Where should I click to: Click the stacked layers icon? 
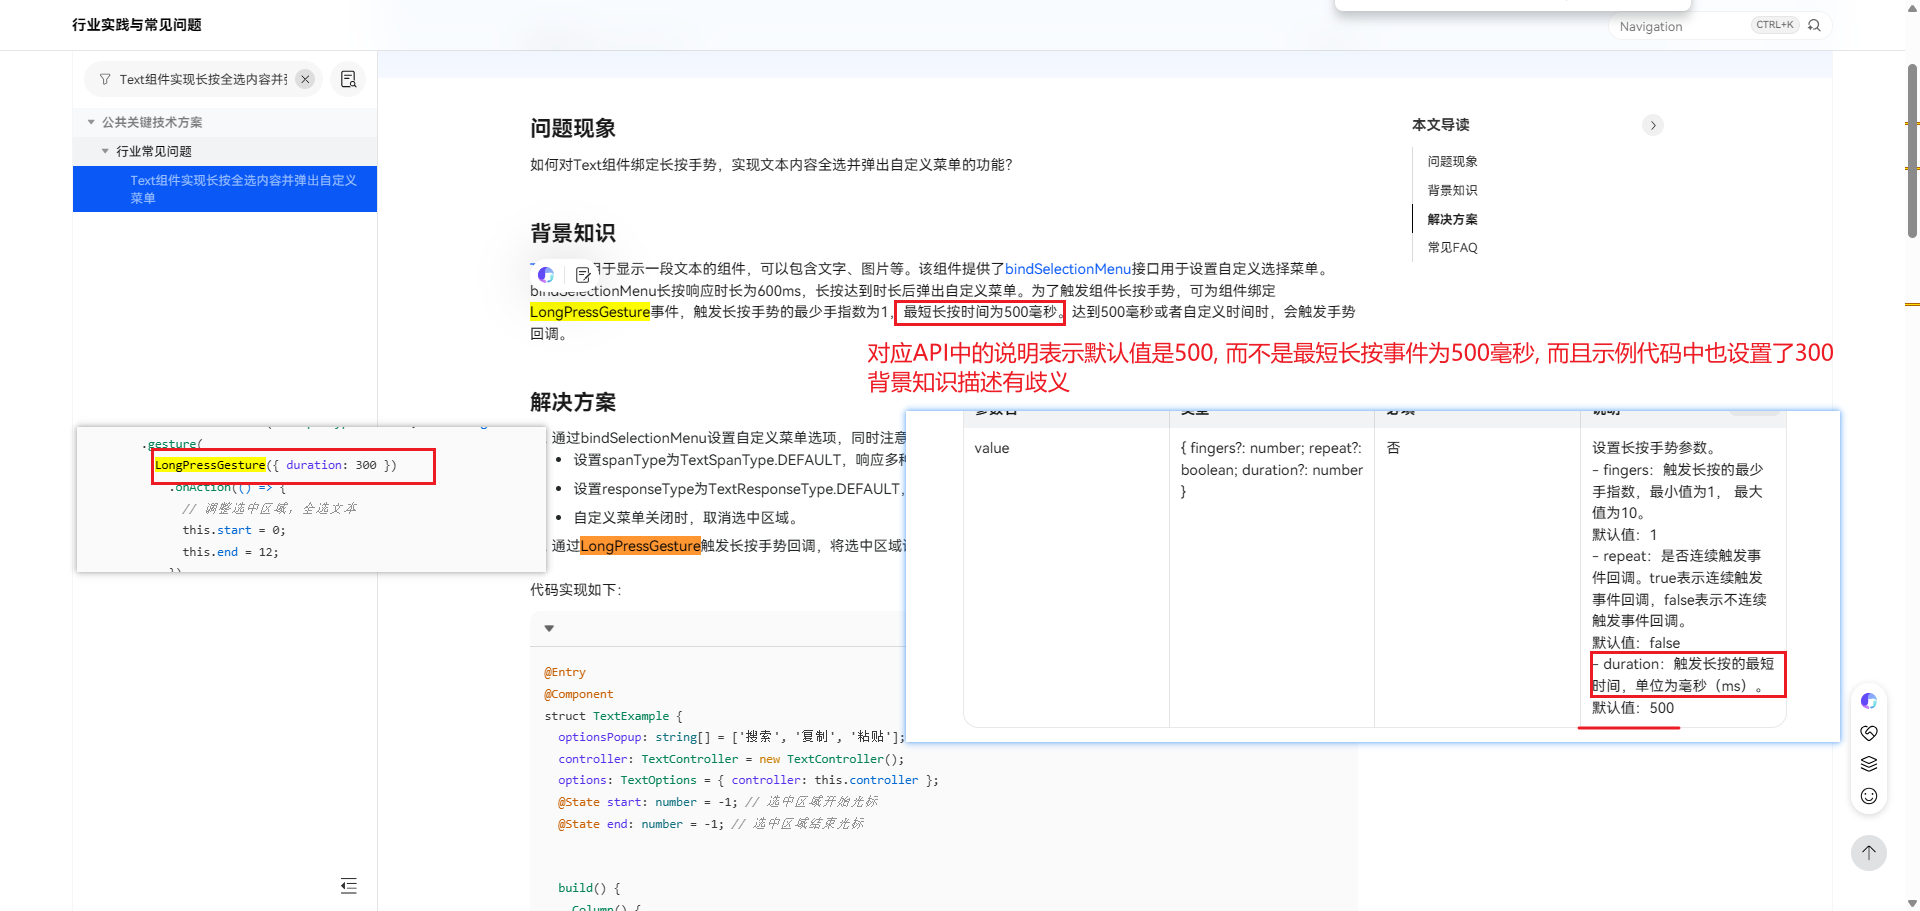(1869, 764)
